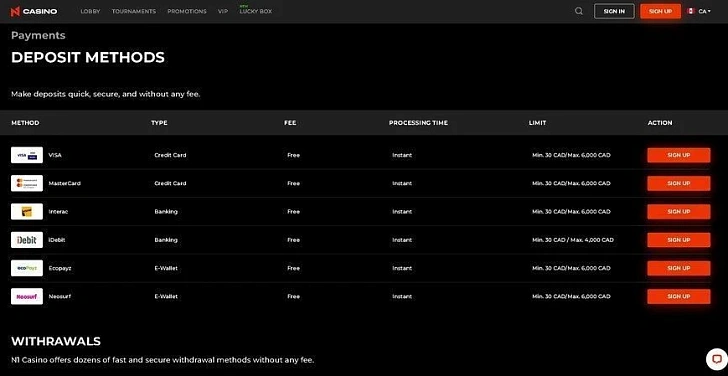Click the TYPE column header

click(x=159, y=123)
